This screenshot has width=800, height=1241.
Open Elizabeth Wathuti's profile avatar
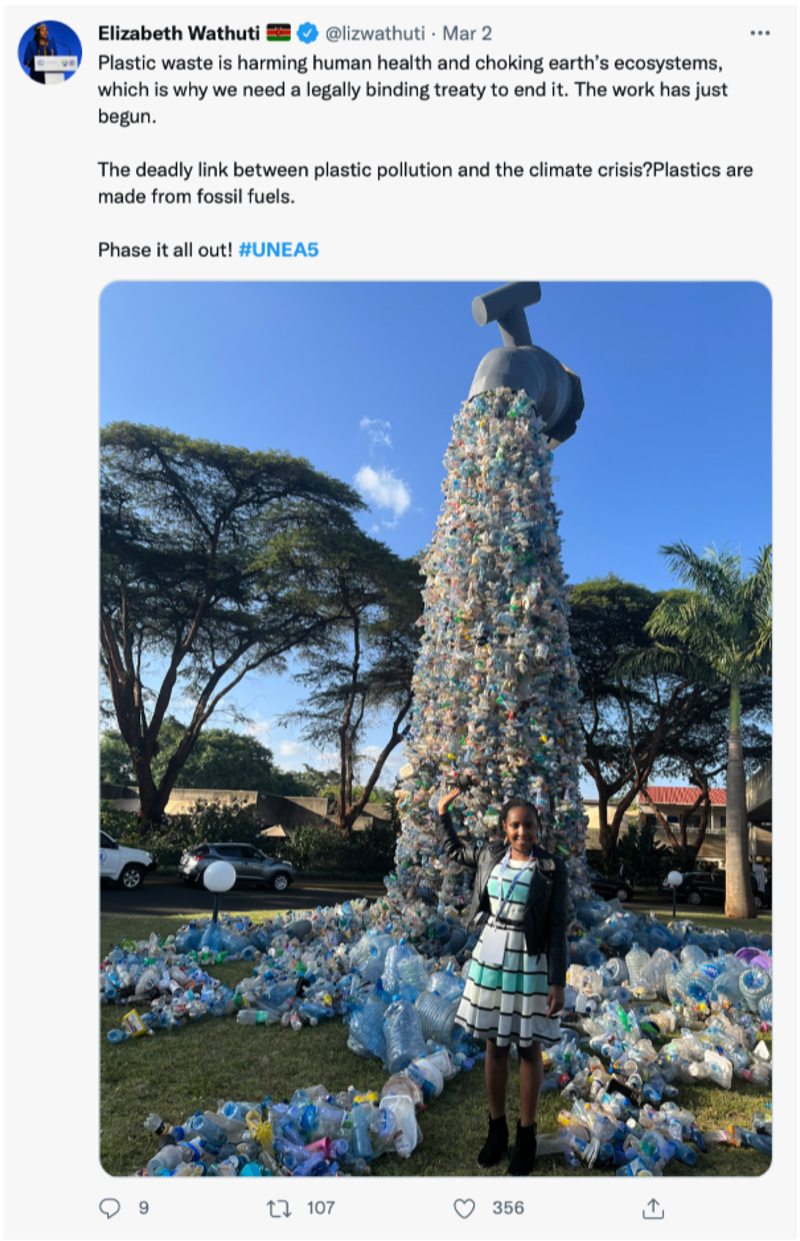tap(50, 52)
